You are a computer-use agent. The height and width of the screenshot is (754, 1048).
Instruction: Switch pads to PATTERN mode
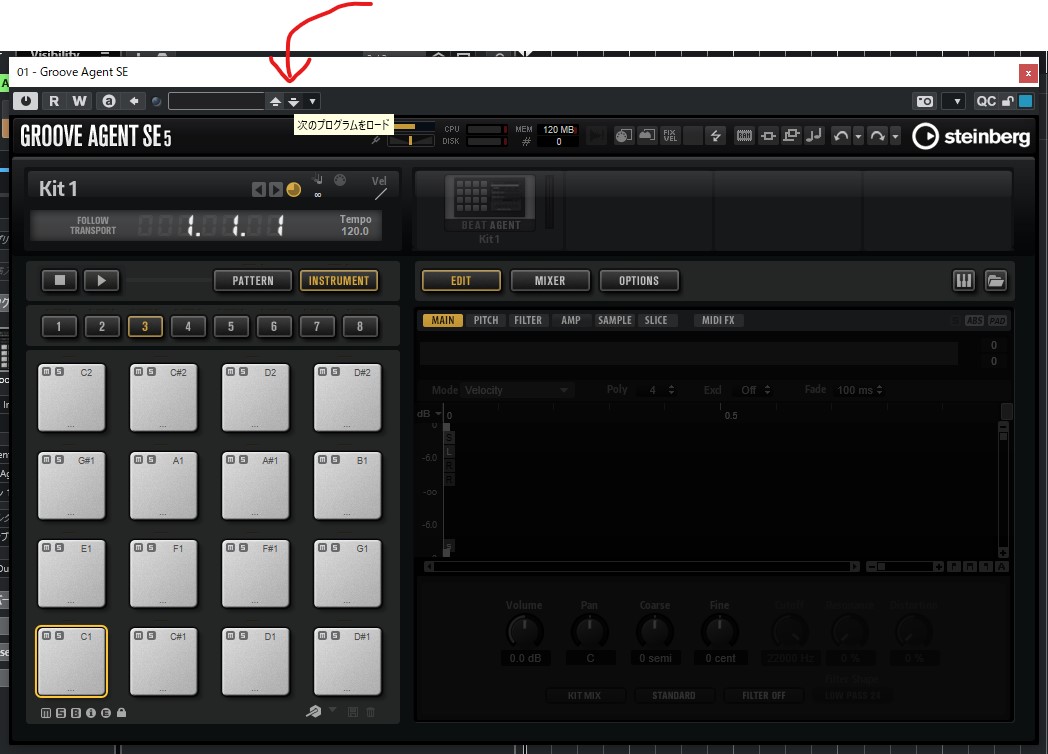[x=253, y=281]
